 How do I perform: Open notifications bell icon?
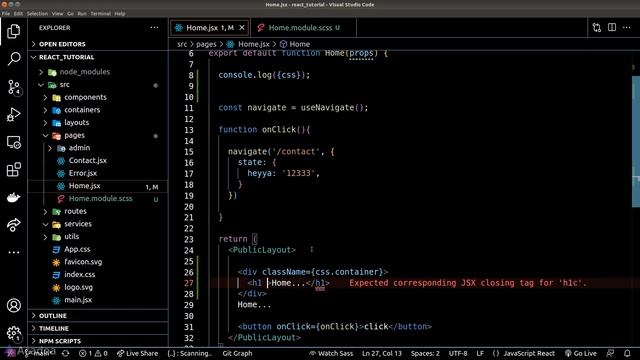click(627, 353)
